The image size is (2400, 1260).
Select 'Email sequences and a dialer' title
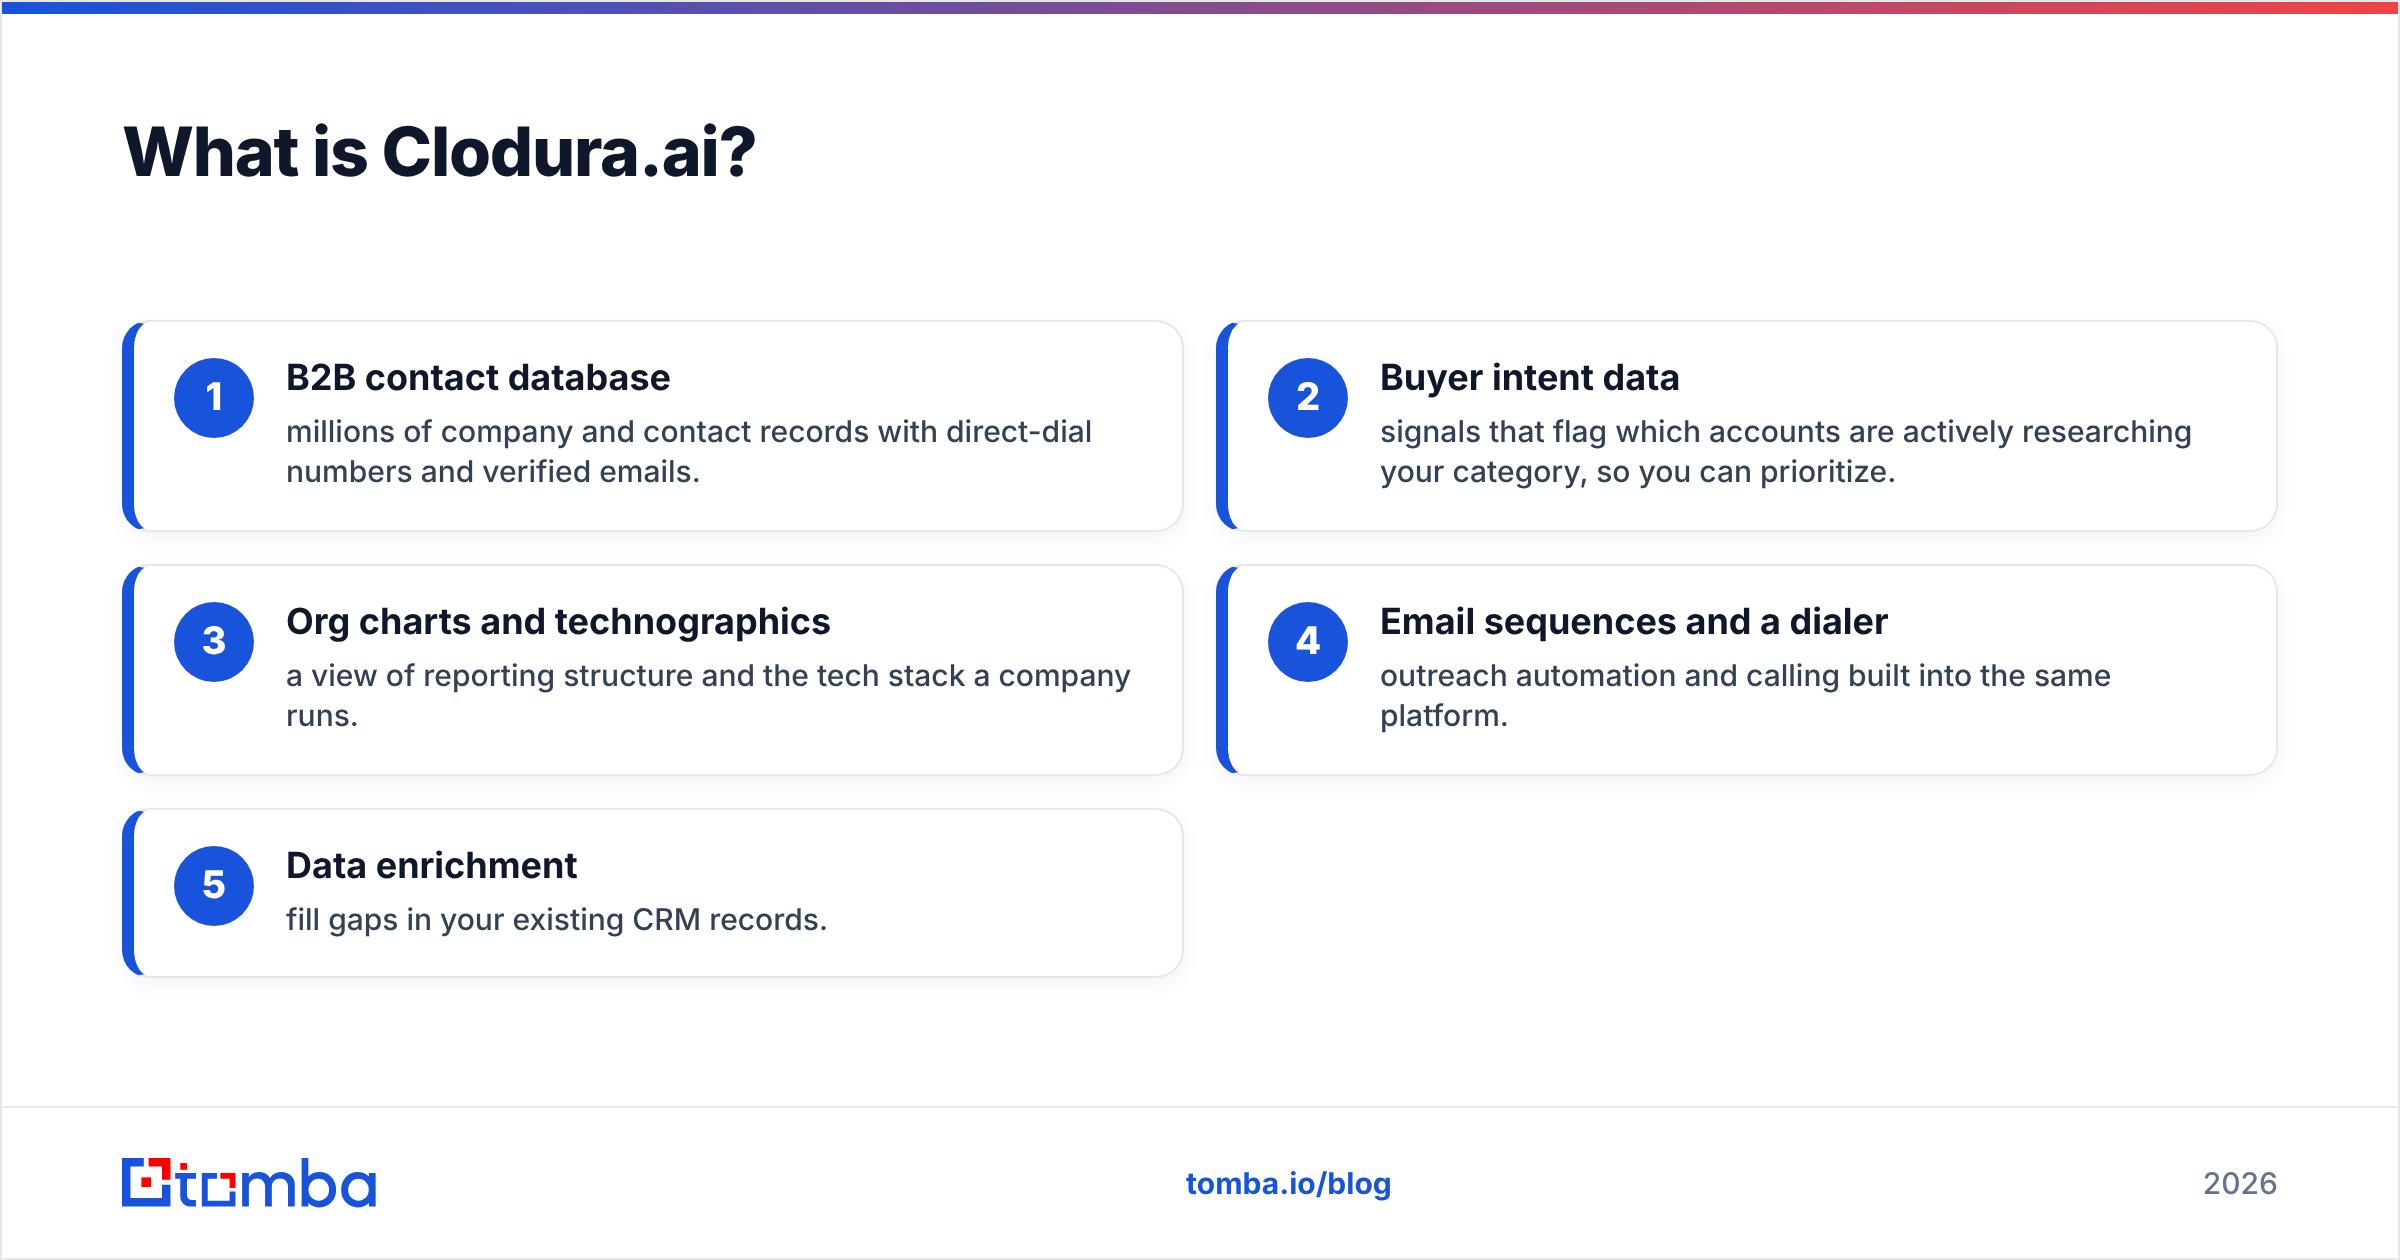point(1634,622)
